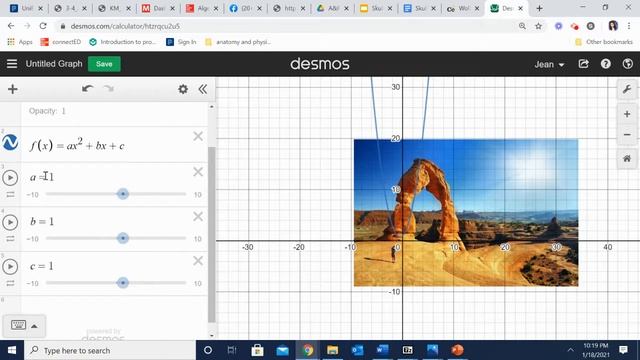Delete the f(x) expression
Image resolution: width=640 pixels, height=360 pixels.
click(198, 136)
